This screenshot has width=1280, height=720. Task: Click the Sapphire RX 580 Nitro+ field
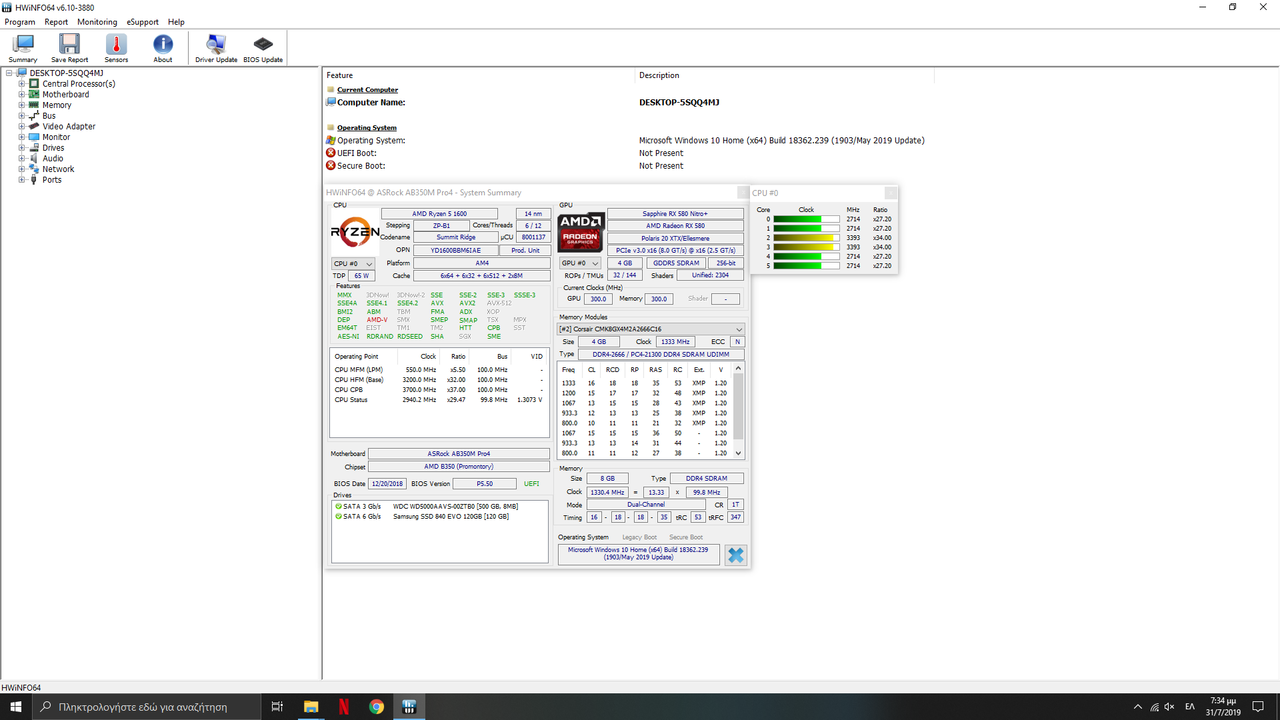(676, 214)
